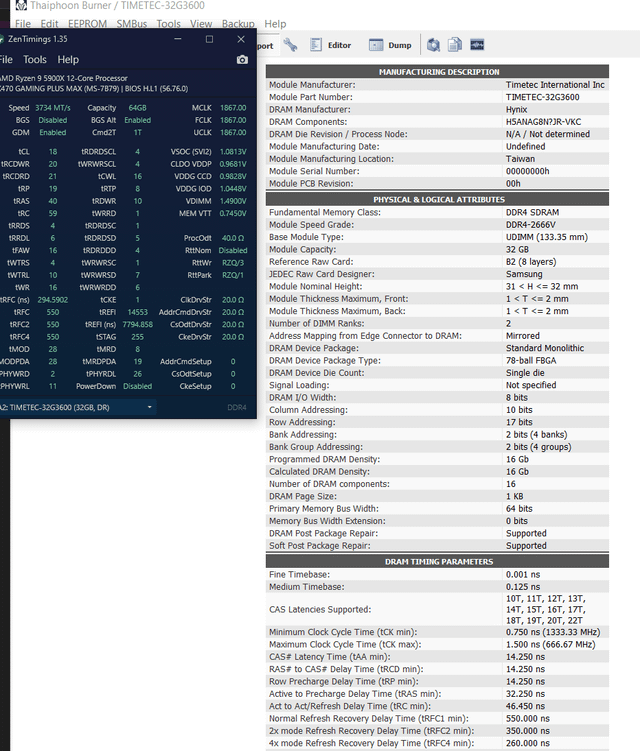Click Address Mapping value Mirrored
This screenshot has width=640, height=751.
click(x=523, y=336)
